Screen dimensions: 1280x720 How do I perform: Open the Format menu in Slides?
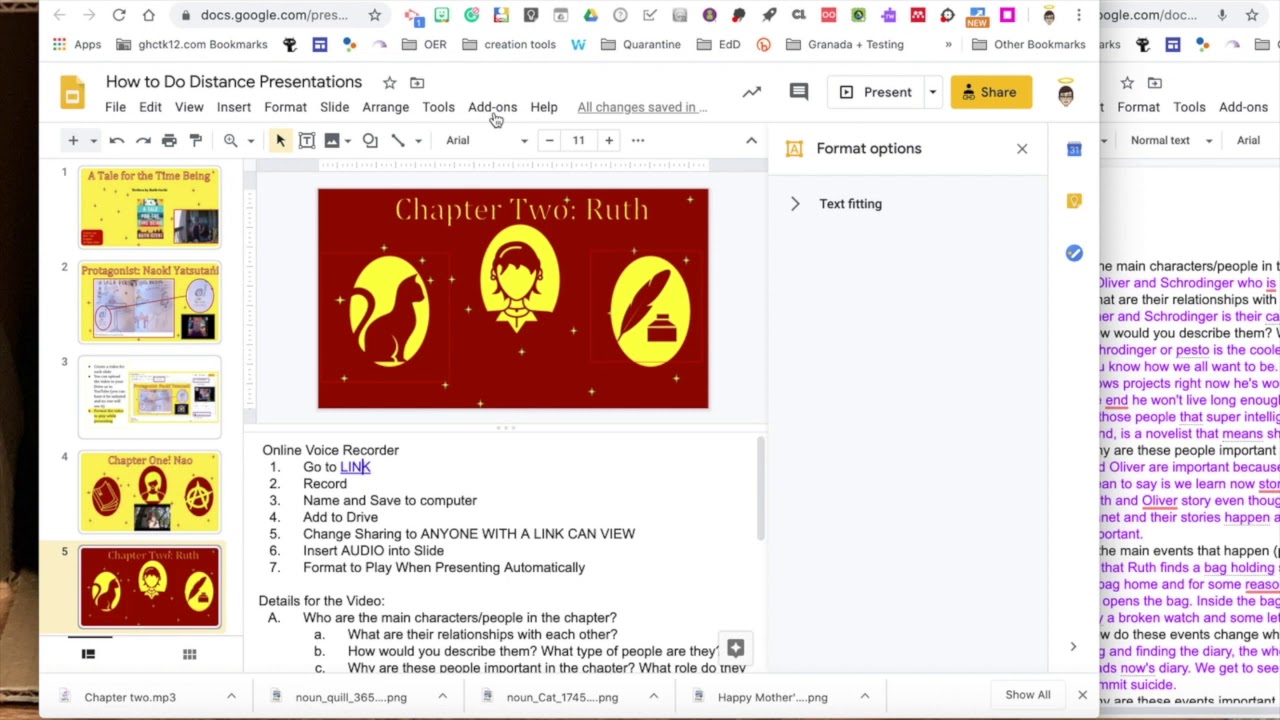coord(285,107)
